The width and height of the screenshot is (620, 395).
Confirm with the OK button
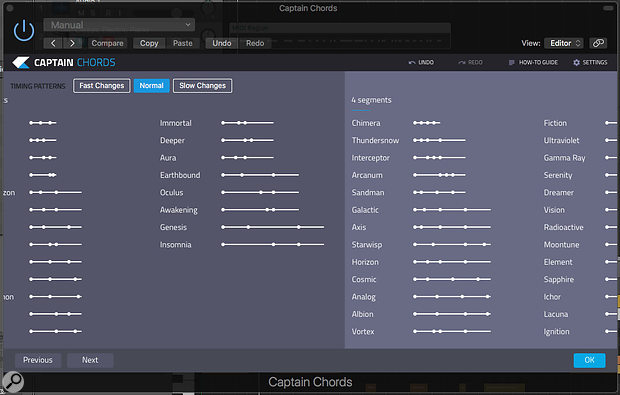point(589,360)
